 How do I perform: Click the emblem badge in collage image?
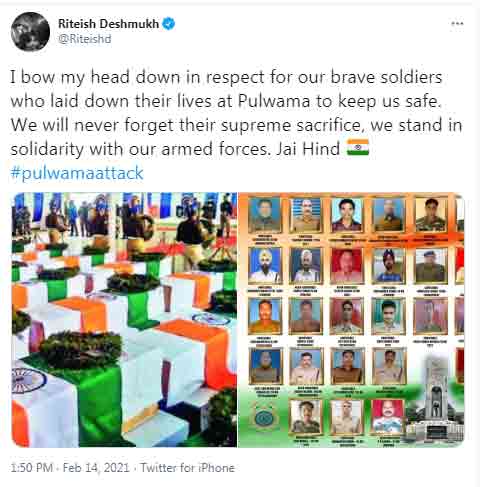pos(264,418)
